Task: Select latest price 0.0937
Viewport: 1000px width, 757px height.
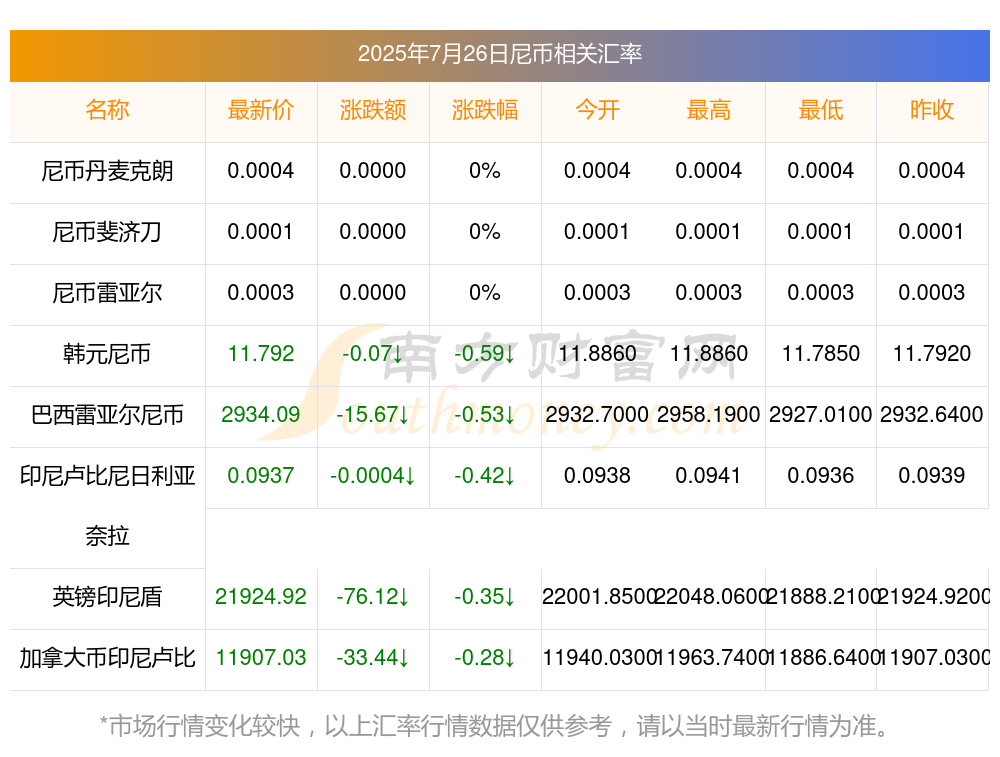Action: 261,476
